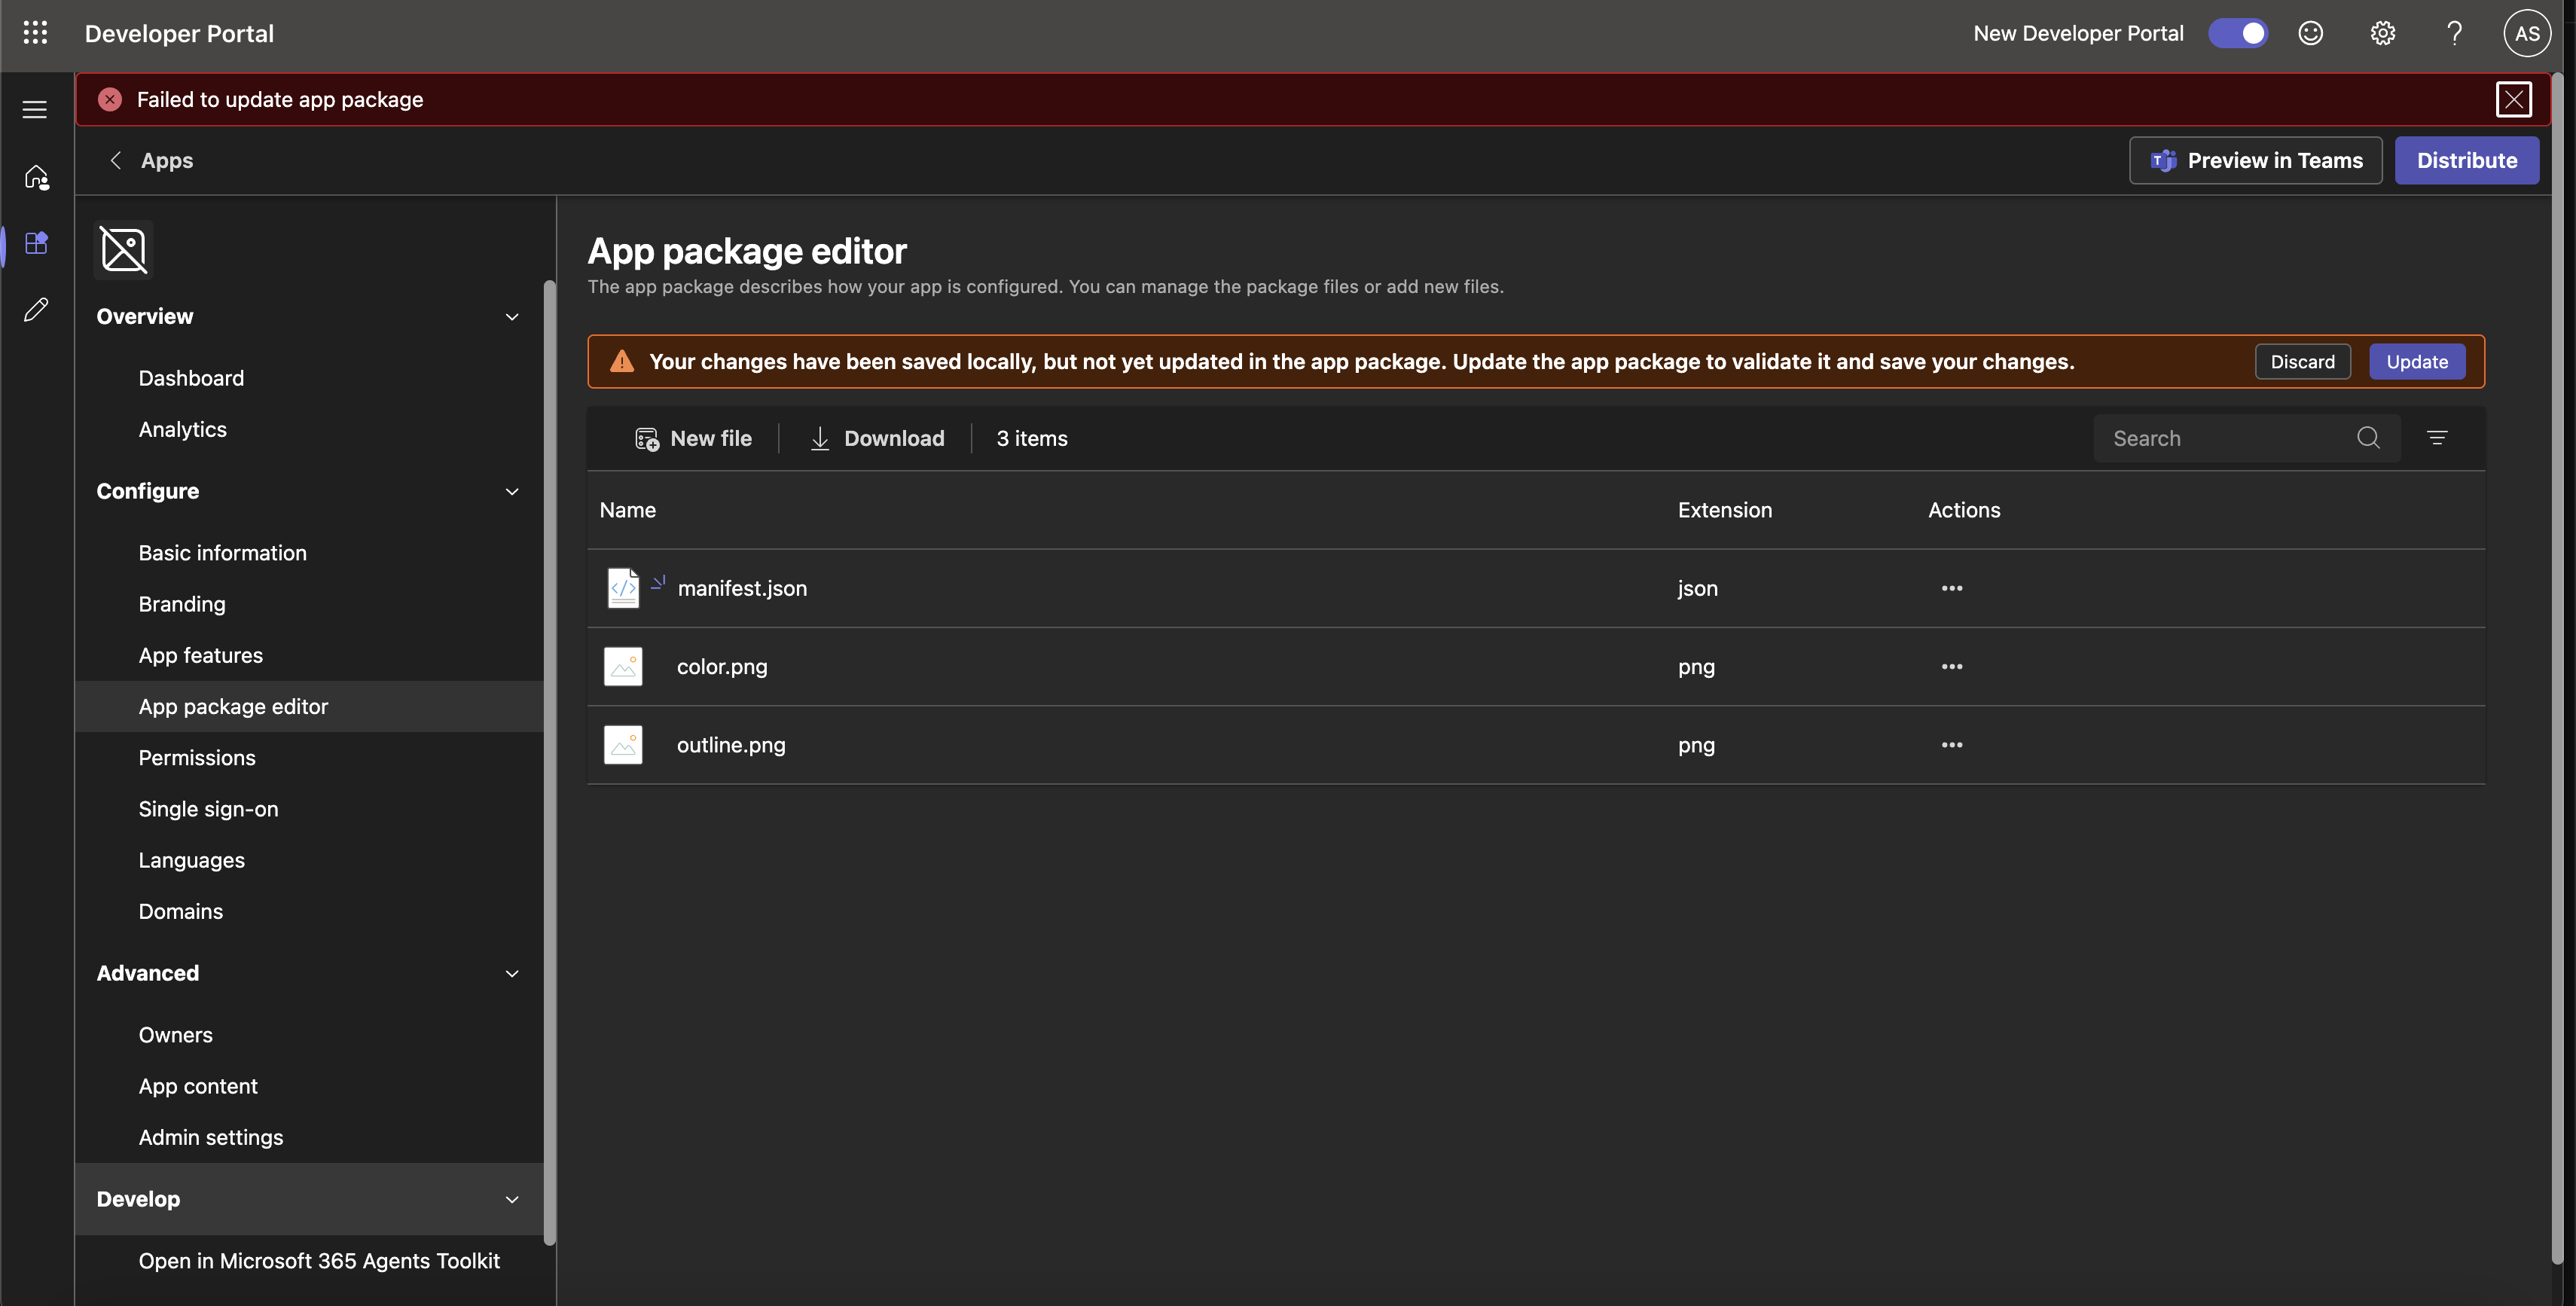This screenshot has height=1306, width=2576.
Task: Click the help question mark icon
Action: [x=2454, y=33]
